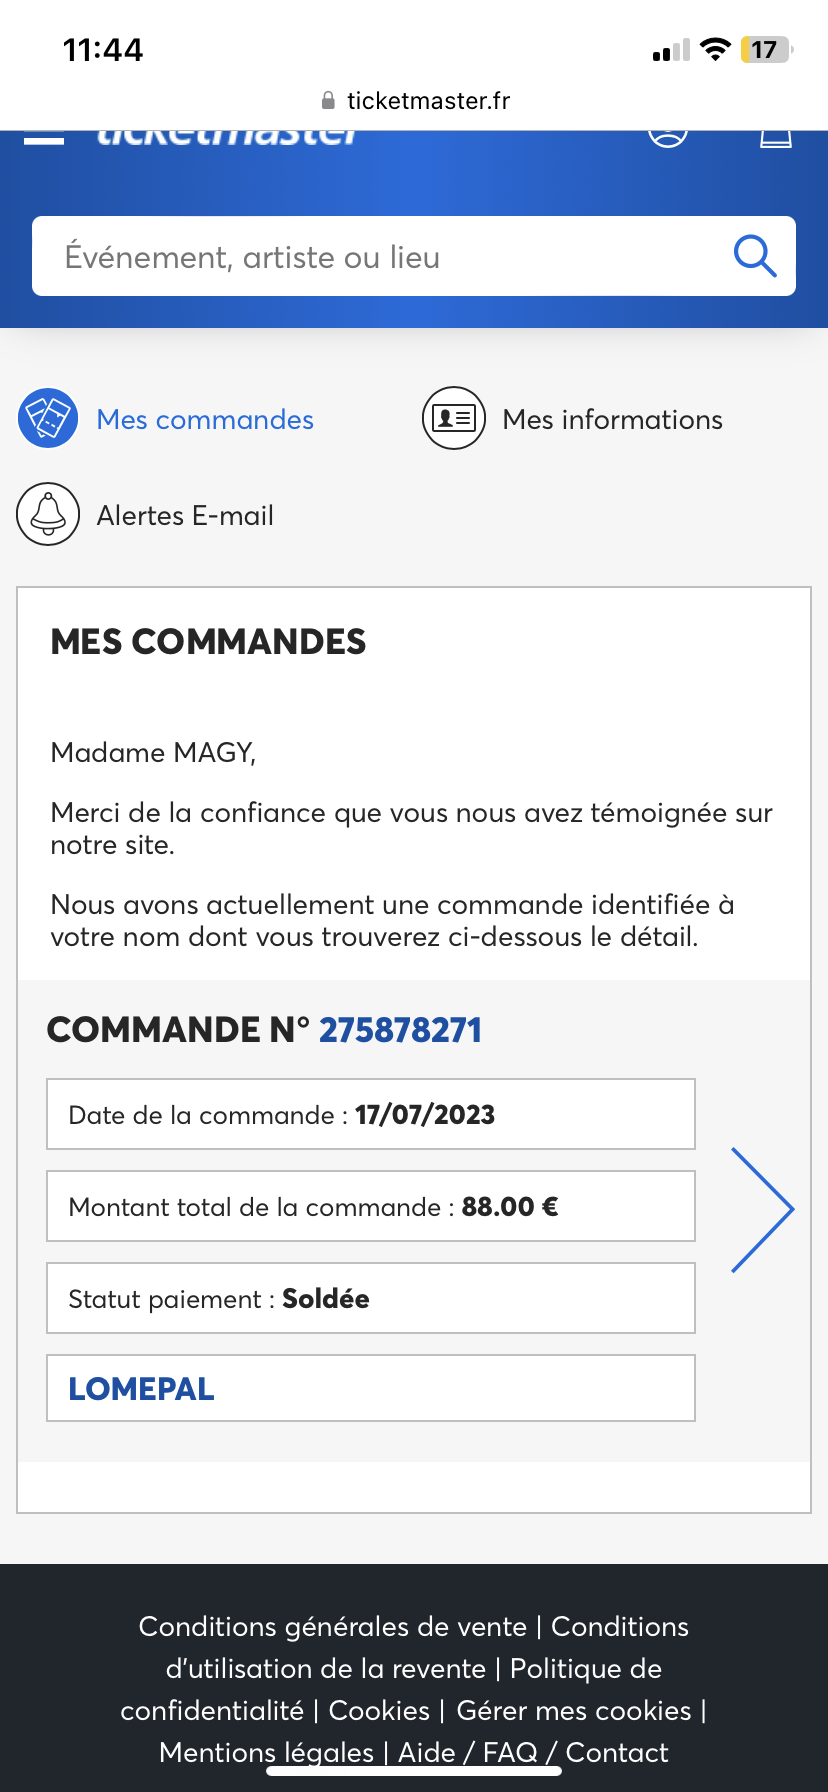Open Conditions générales de vente link
This screenshot has width=828, height=1792.
click(332, 1627)
